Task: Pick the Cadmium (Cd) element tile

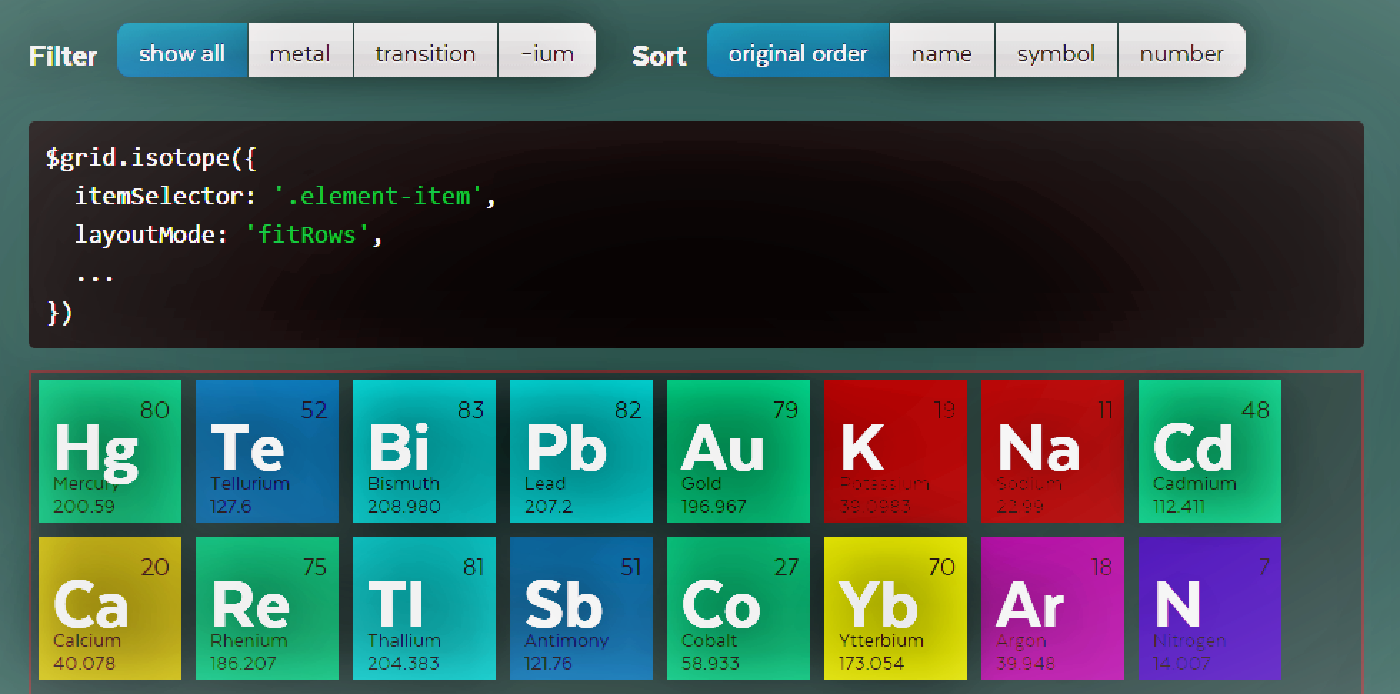Action: pos(1209,451)
